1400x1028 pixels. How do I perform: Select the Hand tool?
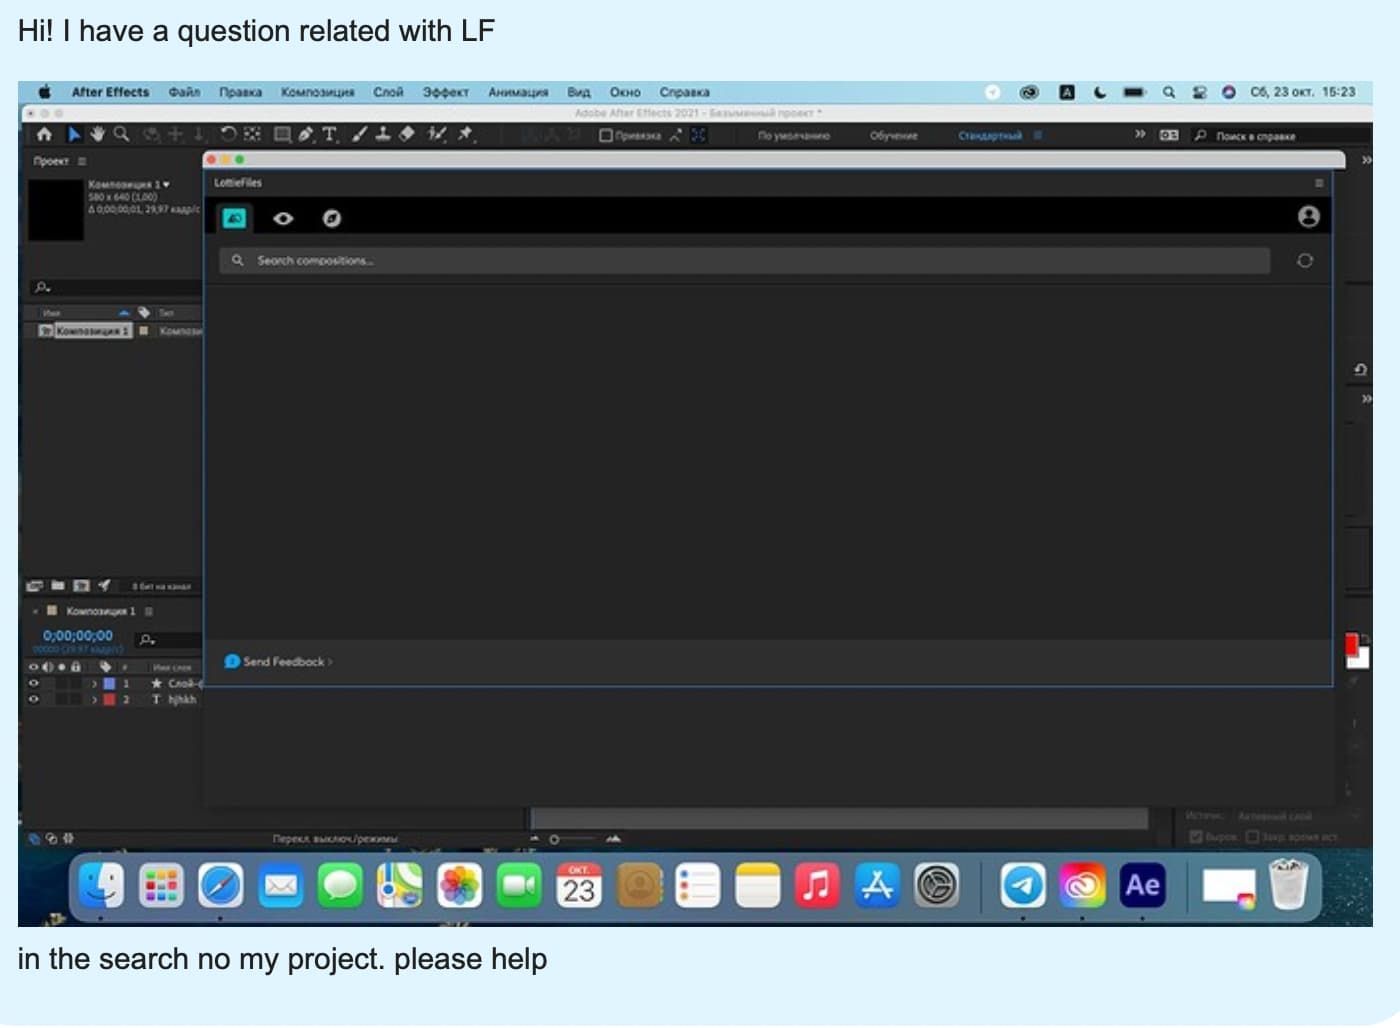[x=98, y=134]
